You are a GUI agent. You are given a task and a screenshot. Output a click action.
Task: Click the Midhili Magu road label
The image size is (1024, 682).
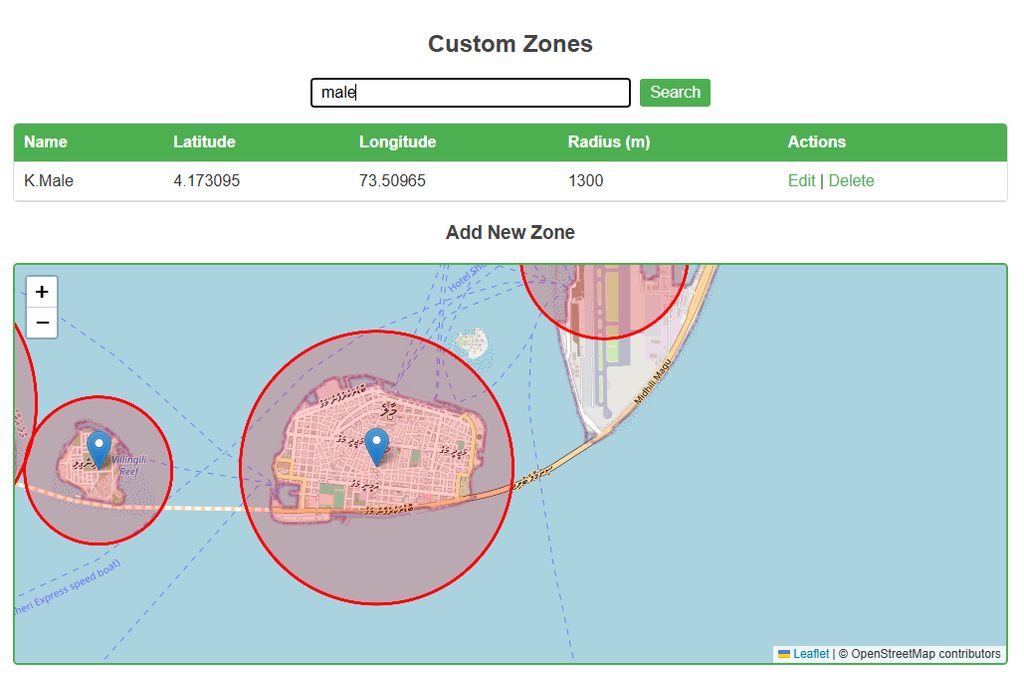pos(652,382)
